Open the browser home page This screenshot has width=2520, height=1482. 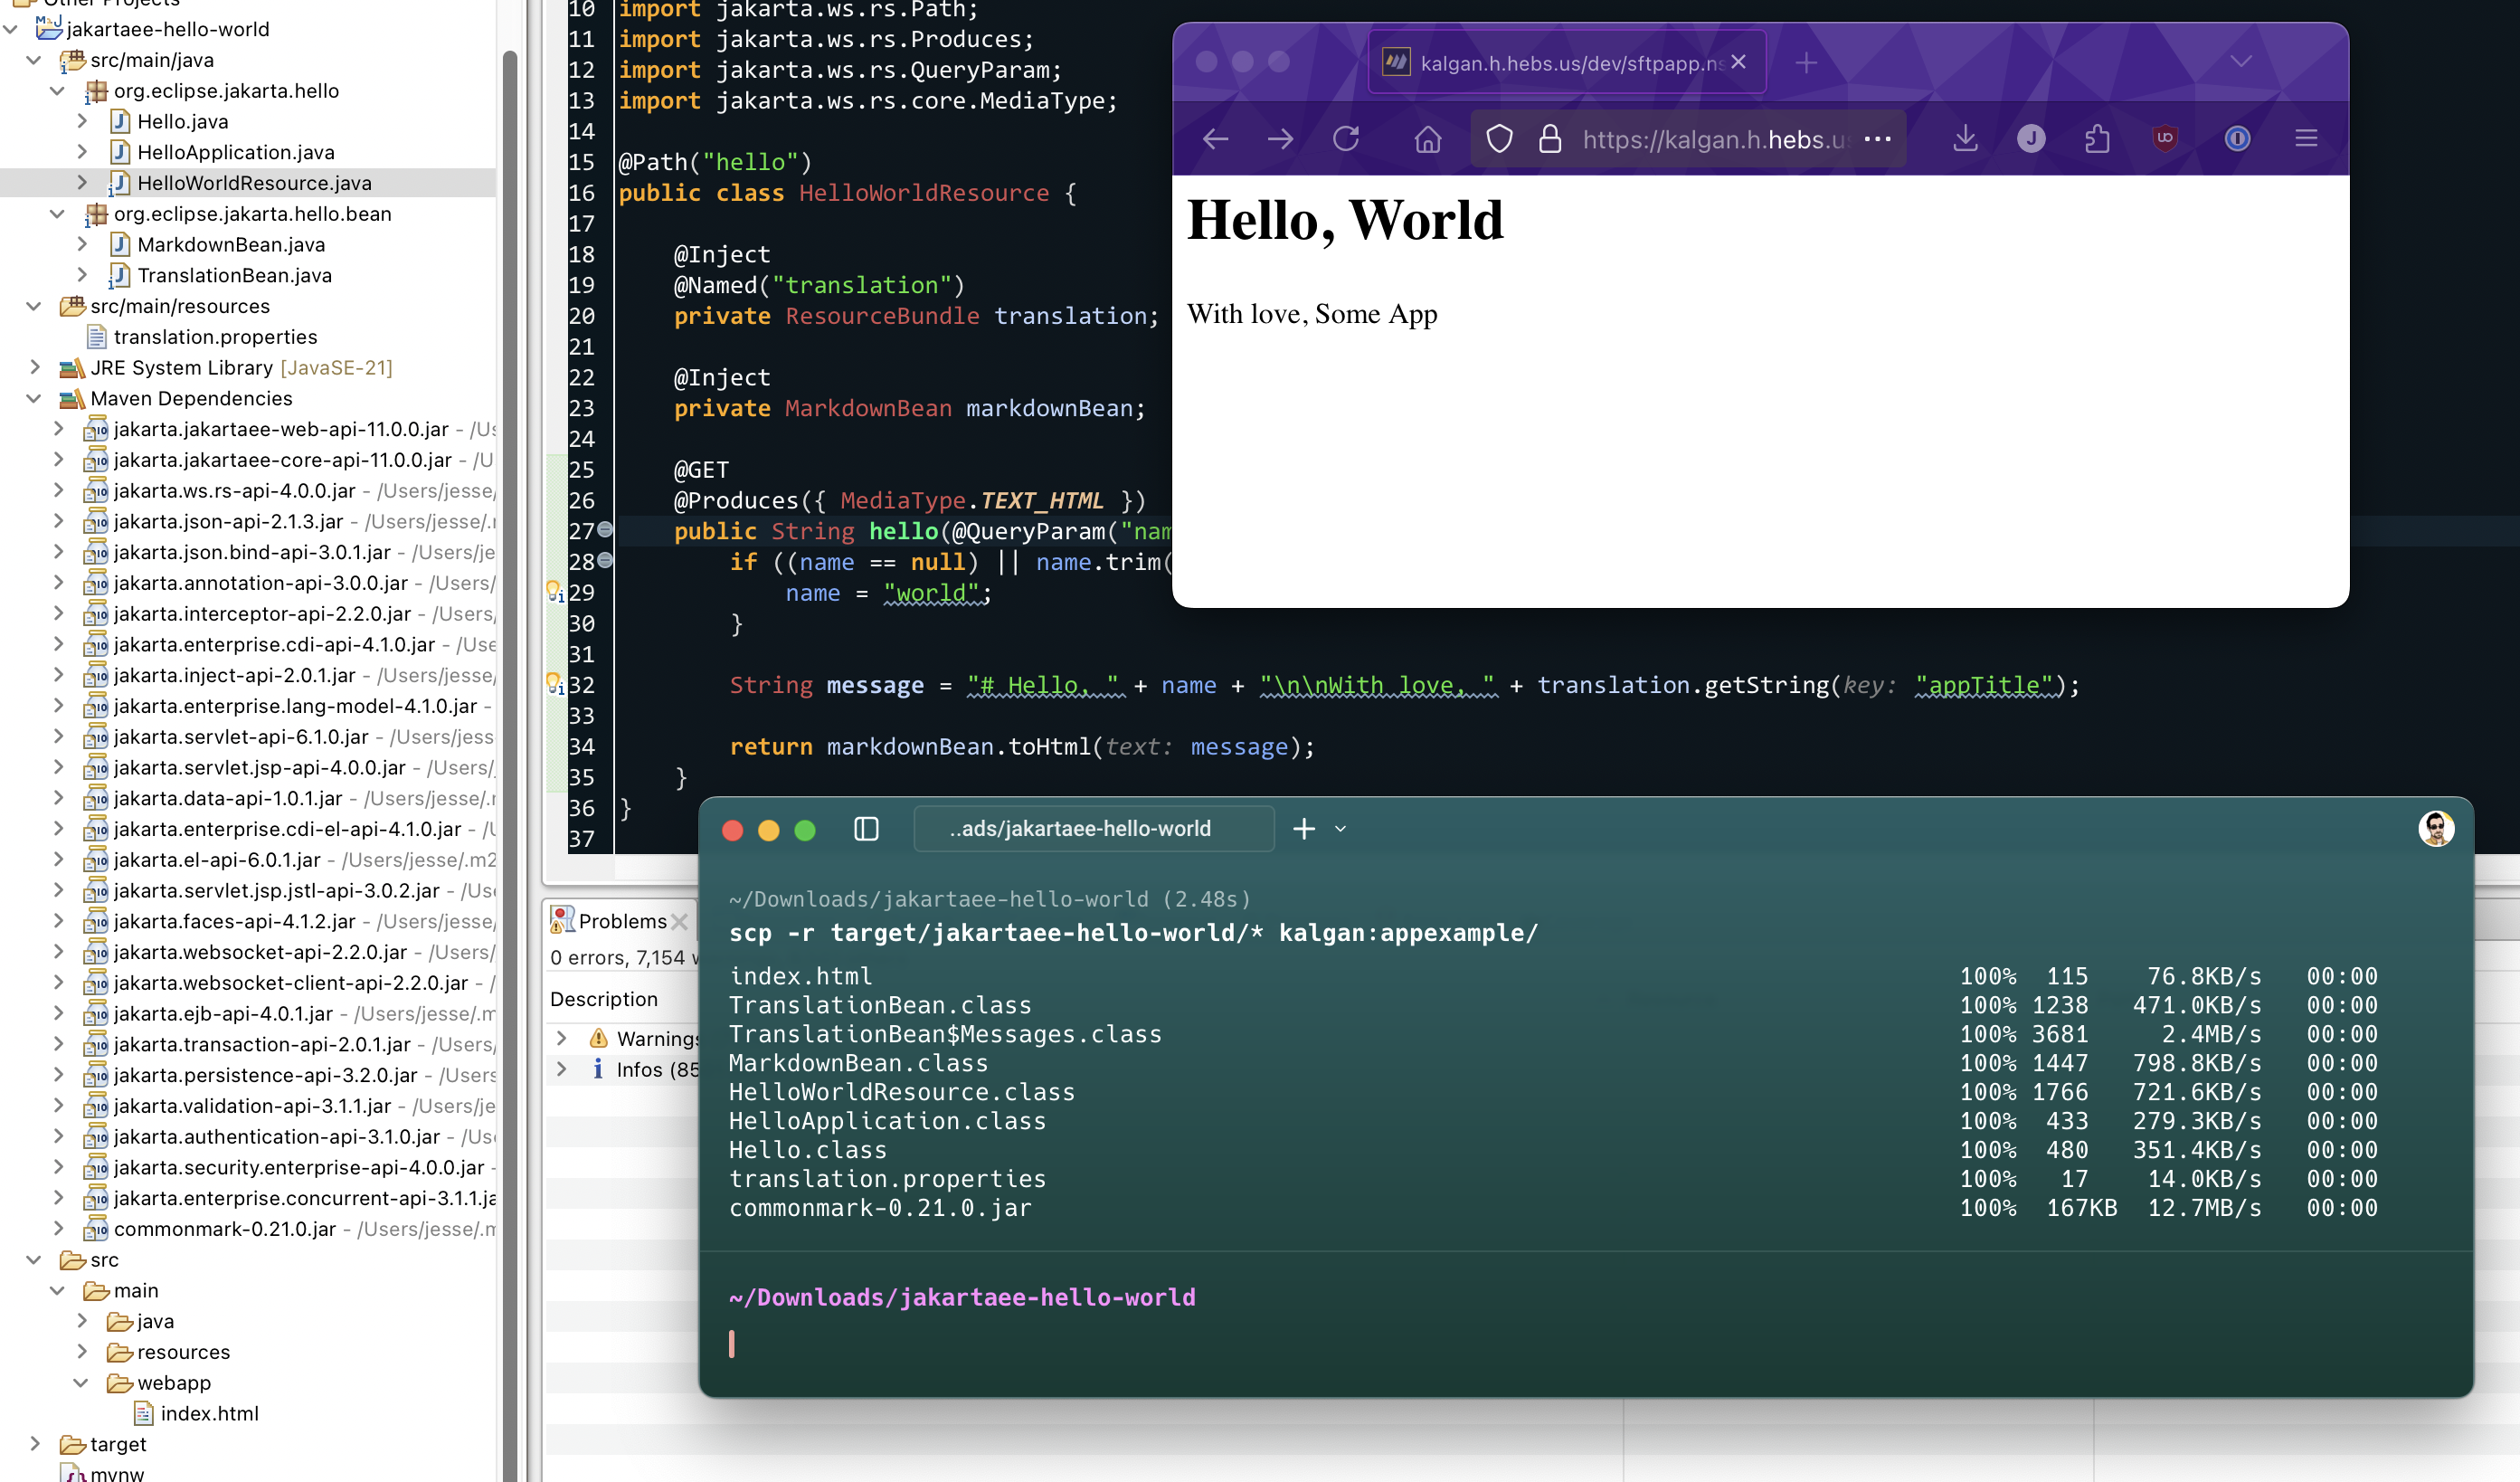(x=1428, y=139)
